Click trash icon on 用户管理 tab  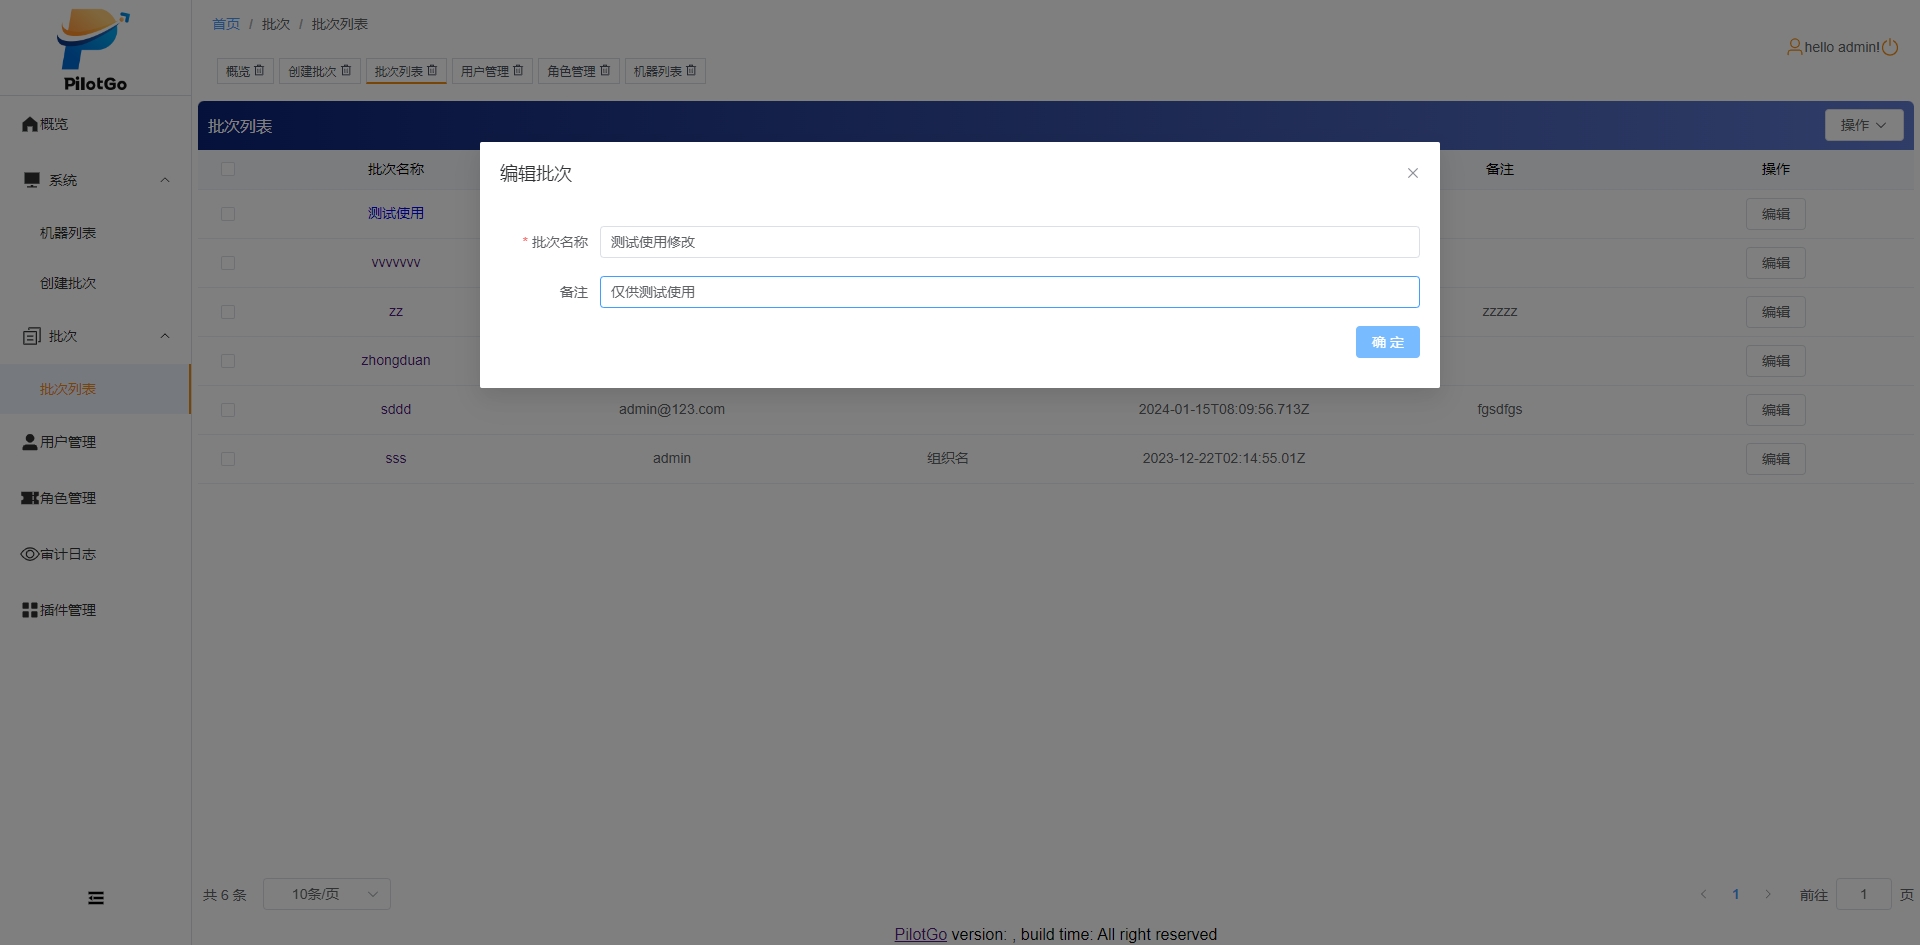click(518, 71)
